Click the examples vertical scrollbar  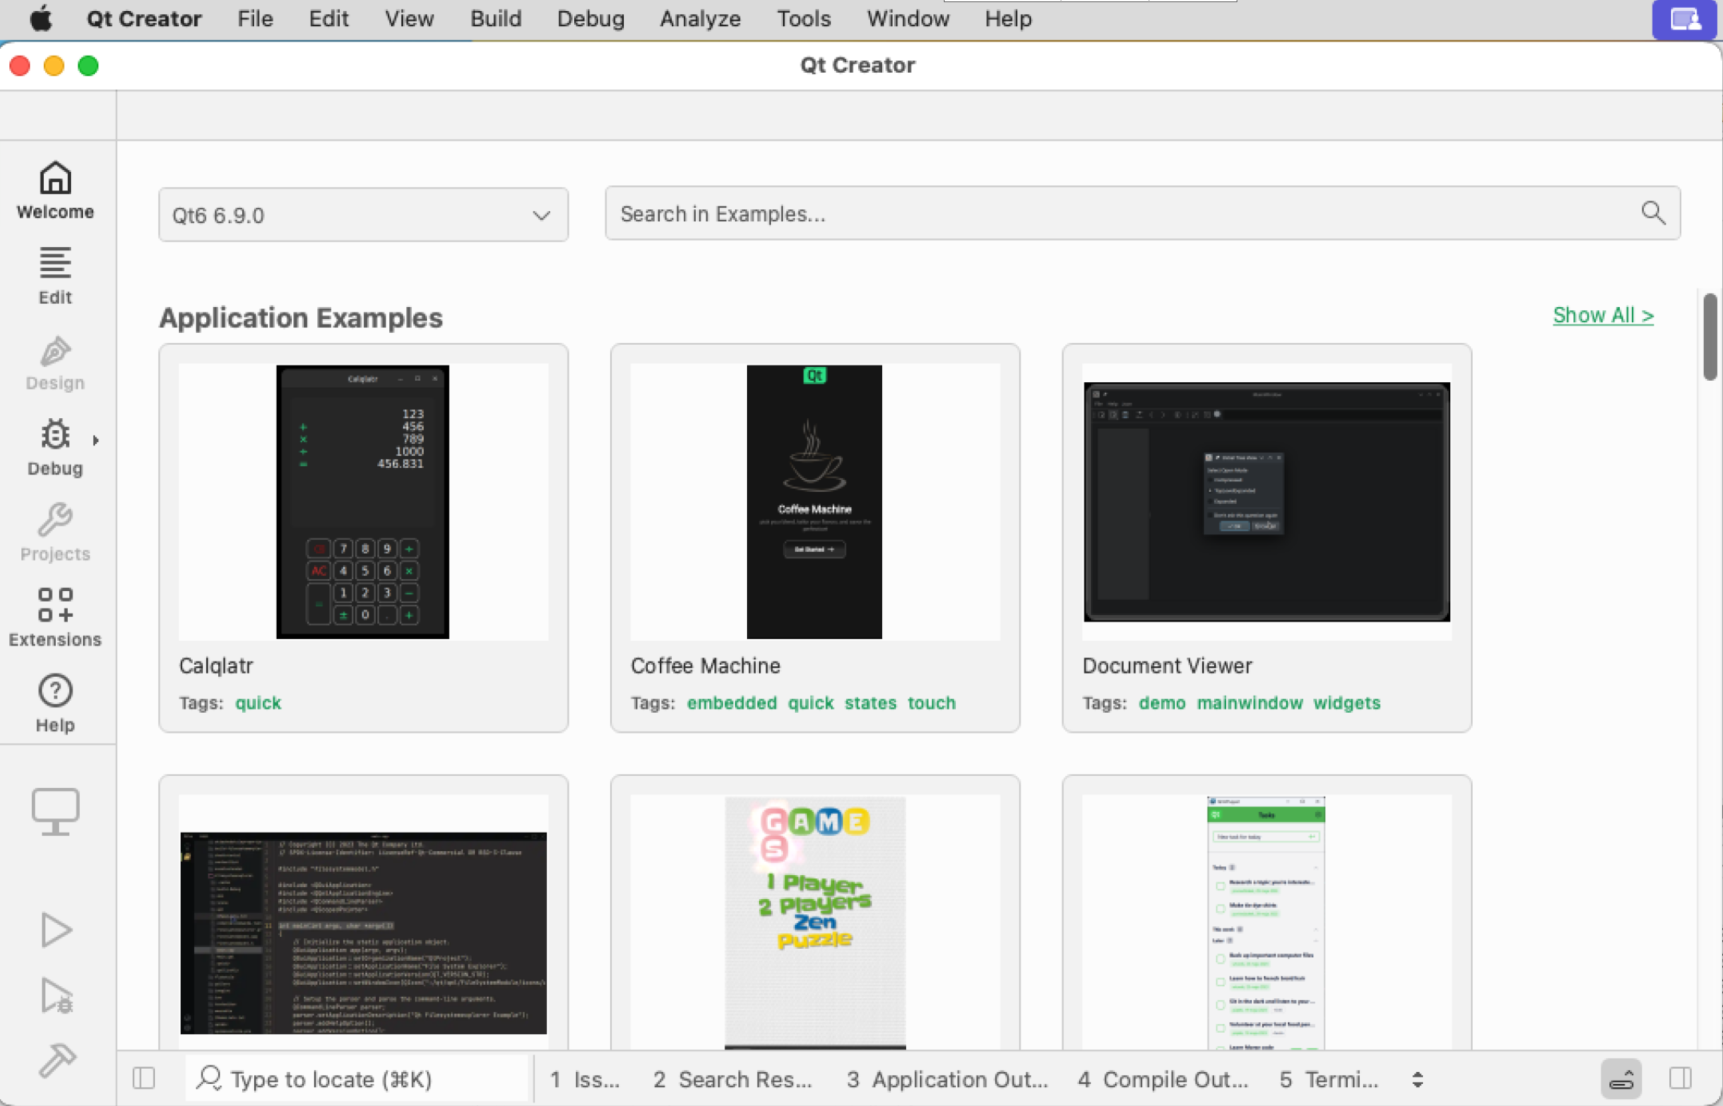pyautogui.click(x=1710, y=337)
